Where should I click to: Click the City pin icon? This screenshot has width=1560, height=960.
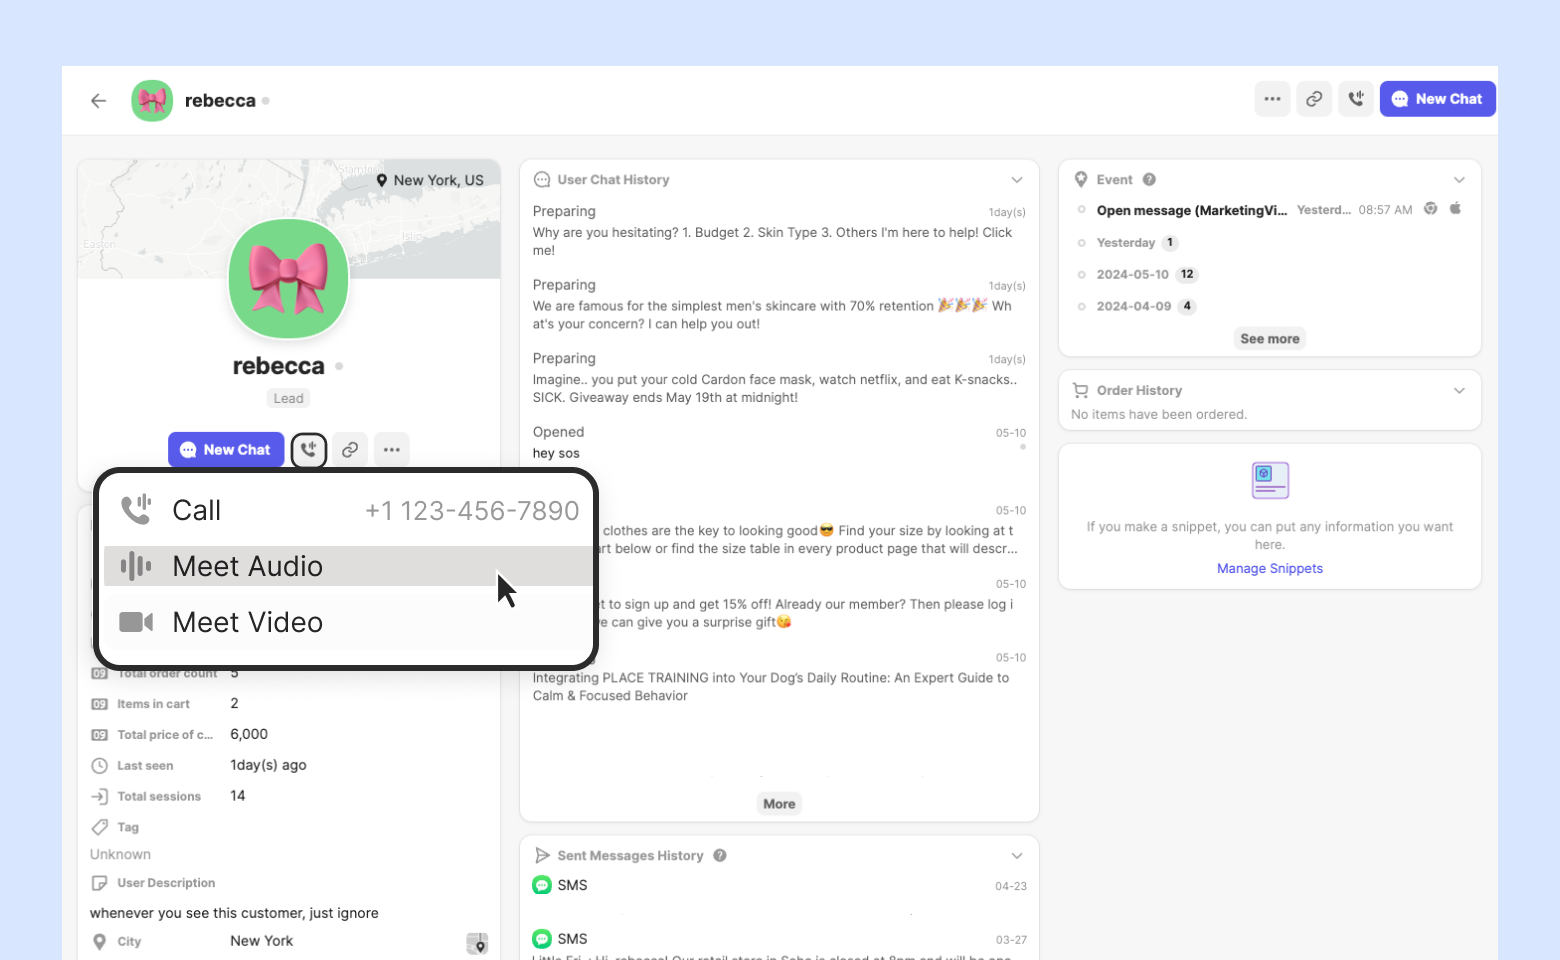pos(99,941)
